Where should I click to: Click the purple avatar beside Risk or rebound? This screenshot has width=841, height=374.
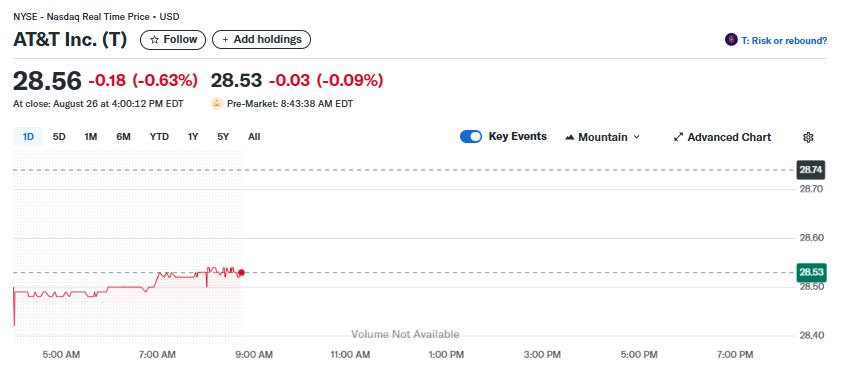(x=731, y=40)
